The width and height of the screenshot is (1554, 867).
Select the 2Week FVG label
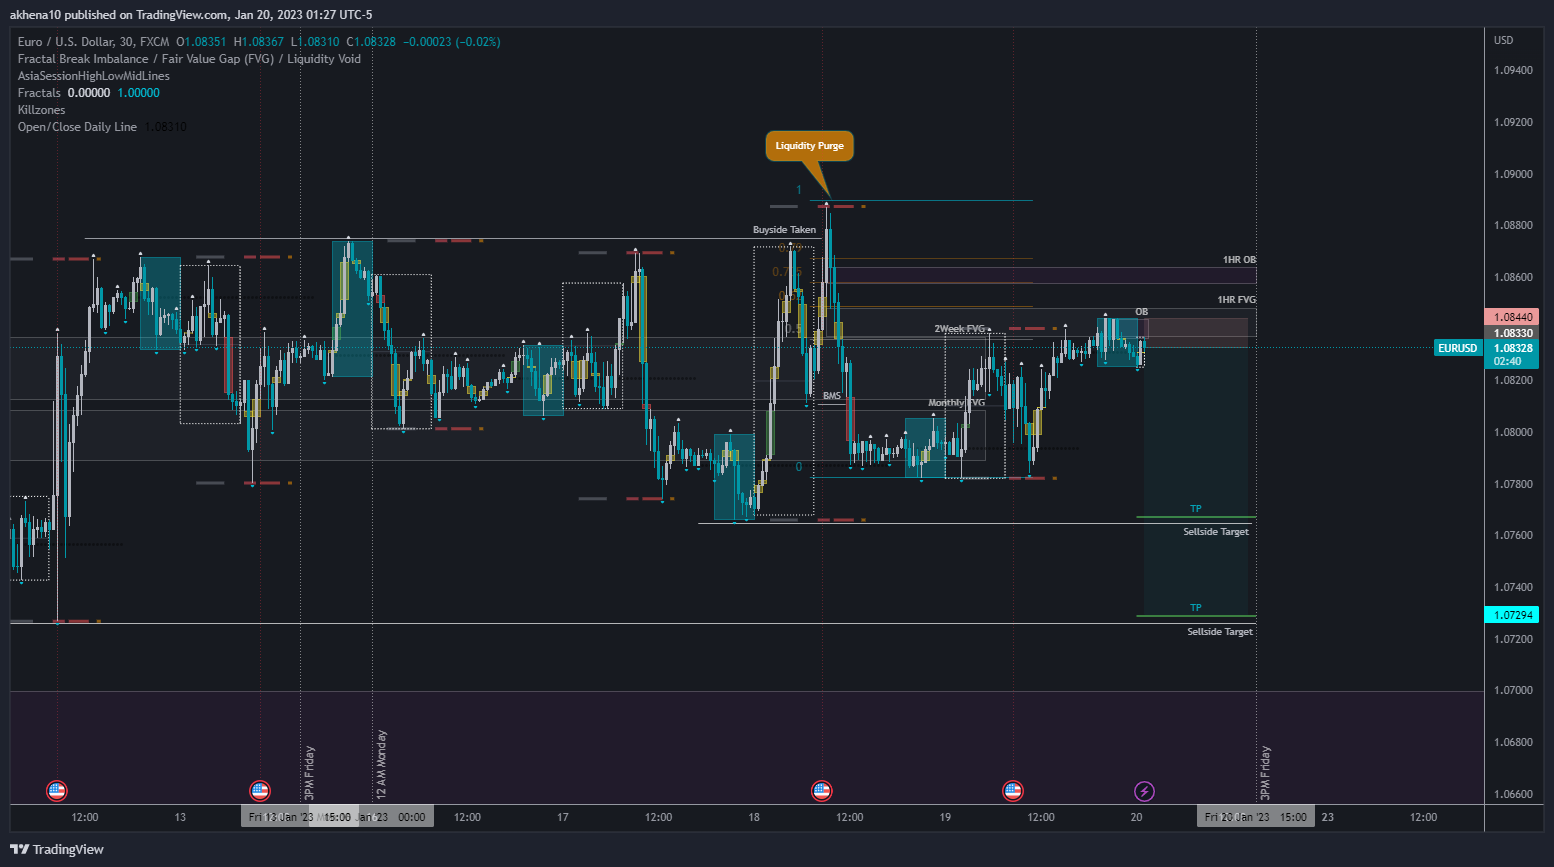[960, 329]
